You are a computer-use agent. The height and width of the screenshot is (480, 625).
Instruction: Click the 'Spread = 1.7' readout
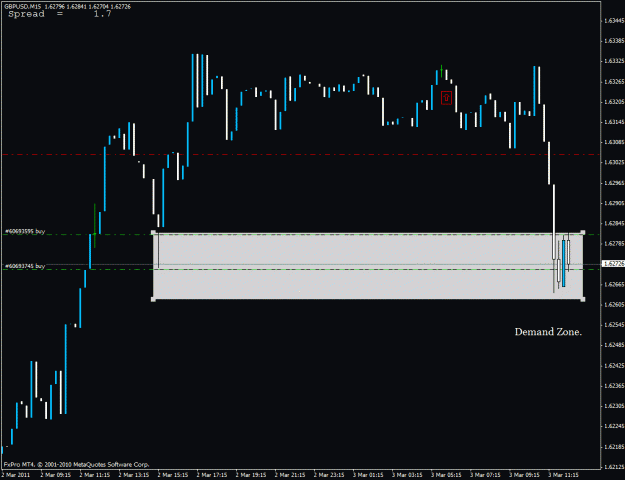coord(60,14)
